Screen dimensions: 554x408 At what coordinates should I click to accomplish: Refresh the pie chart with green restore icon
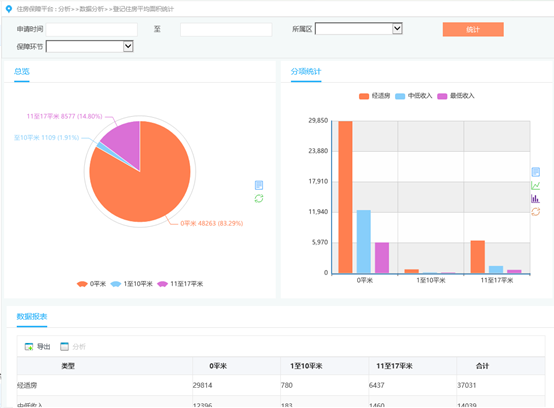coord(259,199)
